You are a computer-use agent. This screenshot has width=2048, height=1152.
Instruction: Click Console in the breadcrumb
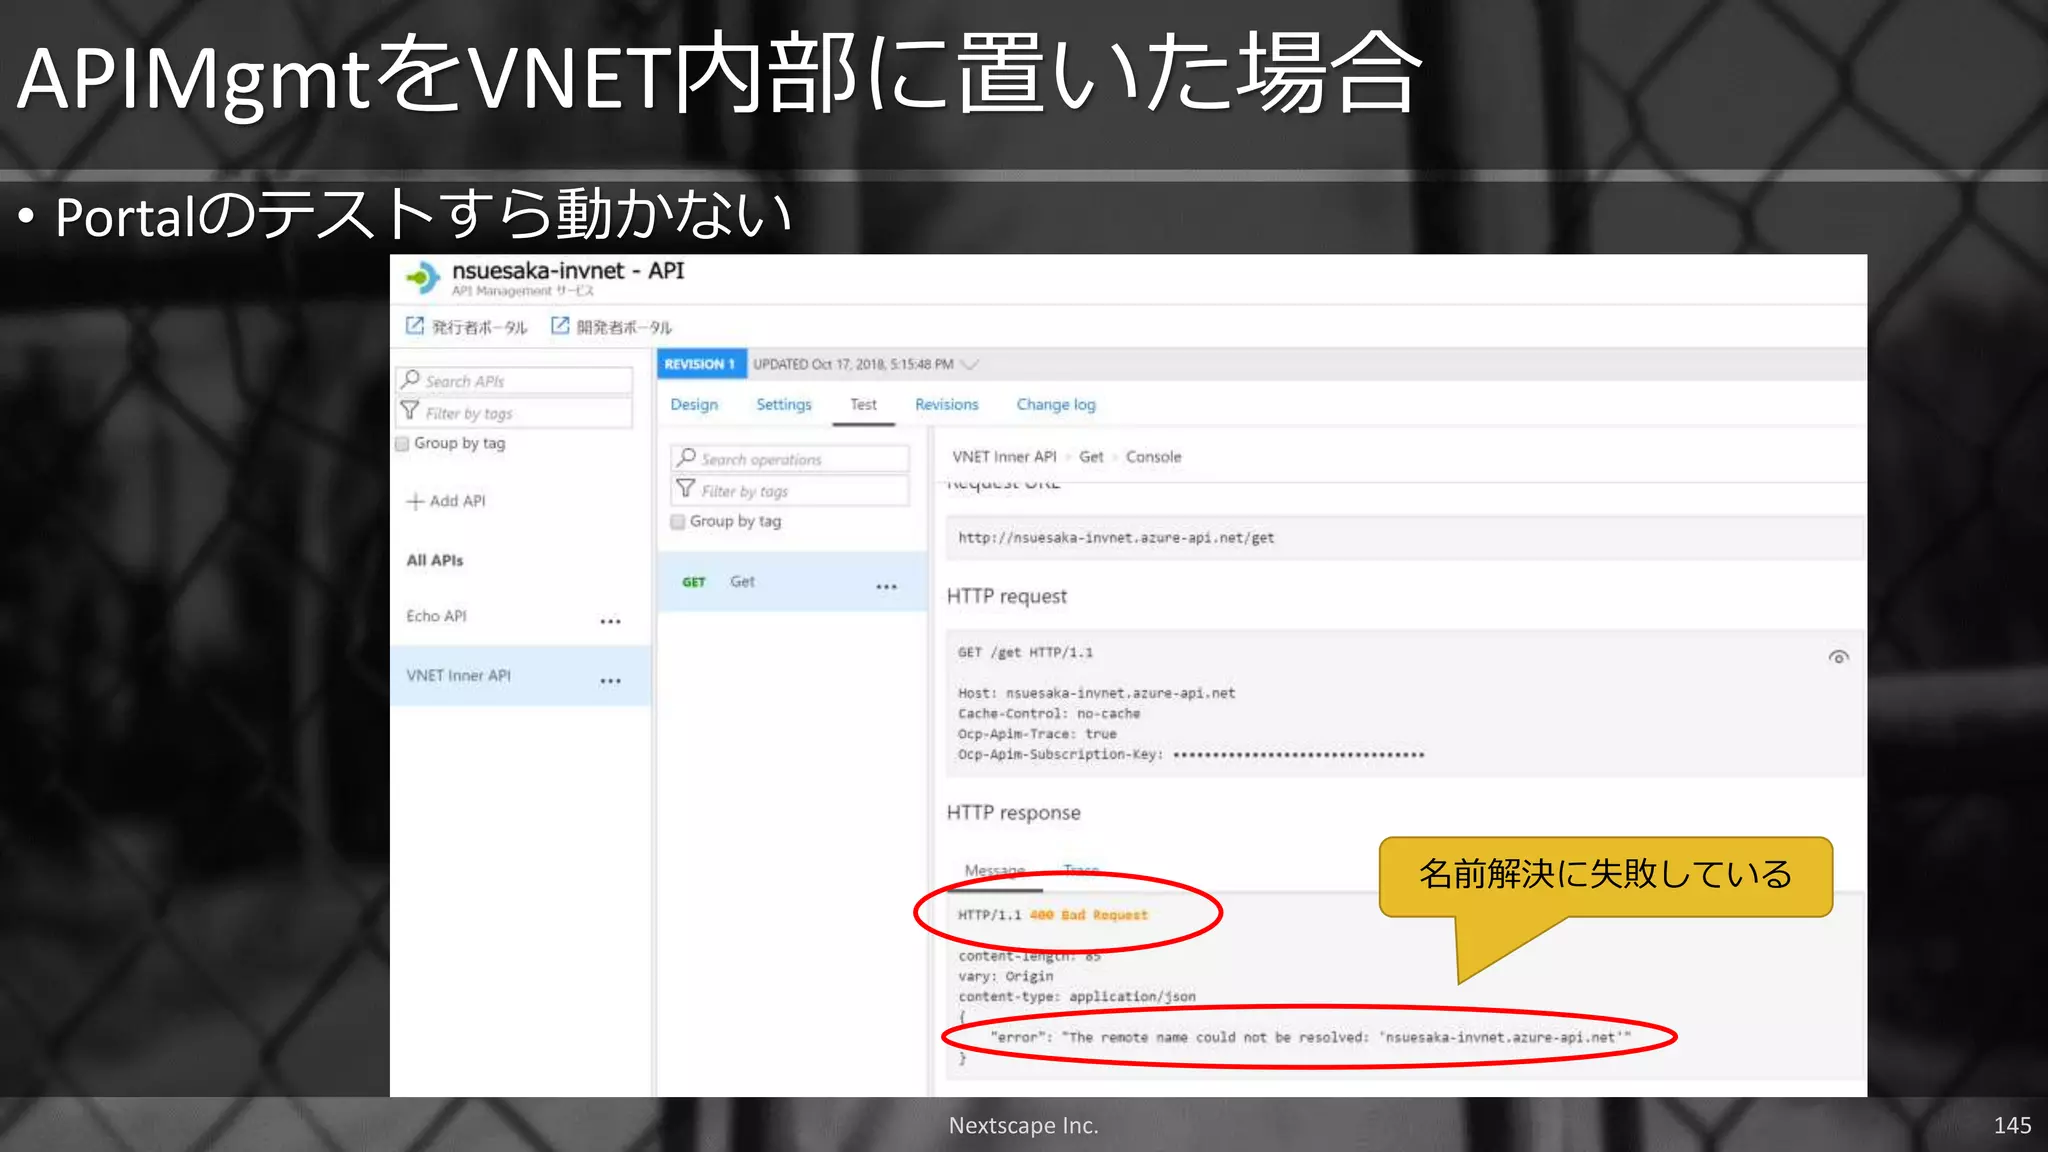pyautogui.click(x=1153, y=457)
